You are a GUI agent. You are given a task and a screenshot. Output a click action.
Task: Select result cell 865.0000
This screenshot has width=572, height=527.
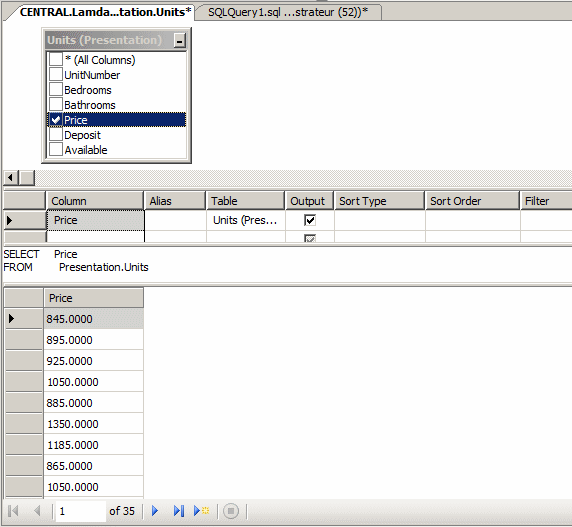(x=94, y=466)
